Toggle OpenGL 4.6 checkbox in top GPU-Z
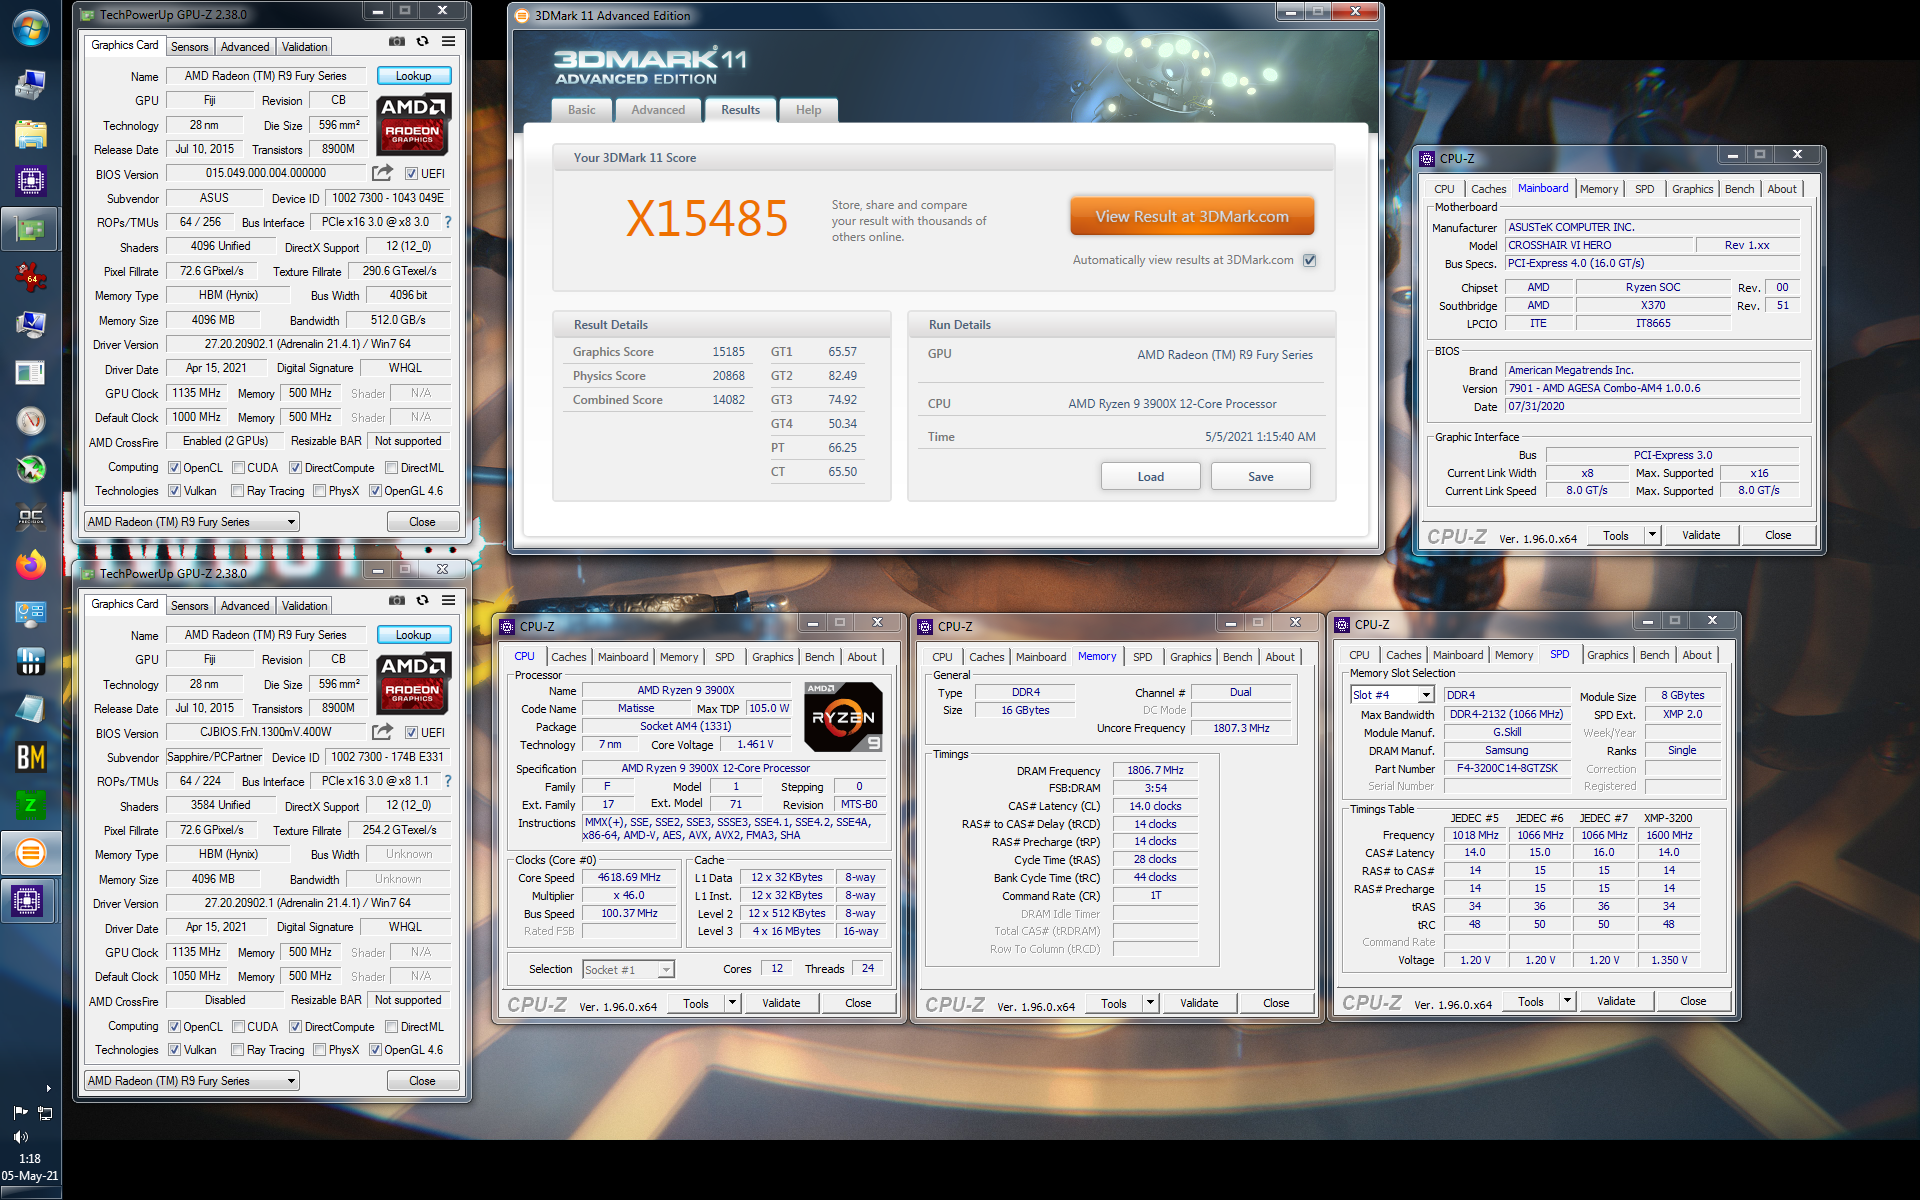Image resolution: width=1920 pixels, height=1200 pixels. 375,491
